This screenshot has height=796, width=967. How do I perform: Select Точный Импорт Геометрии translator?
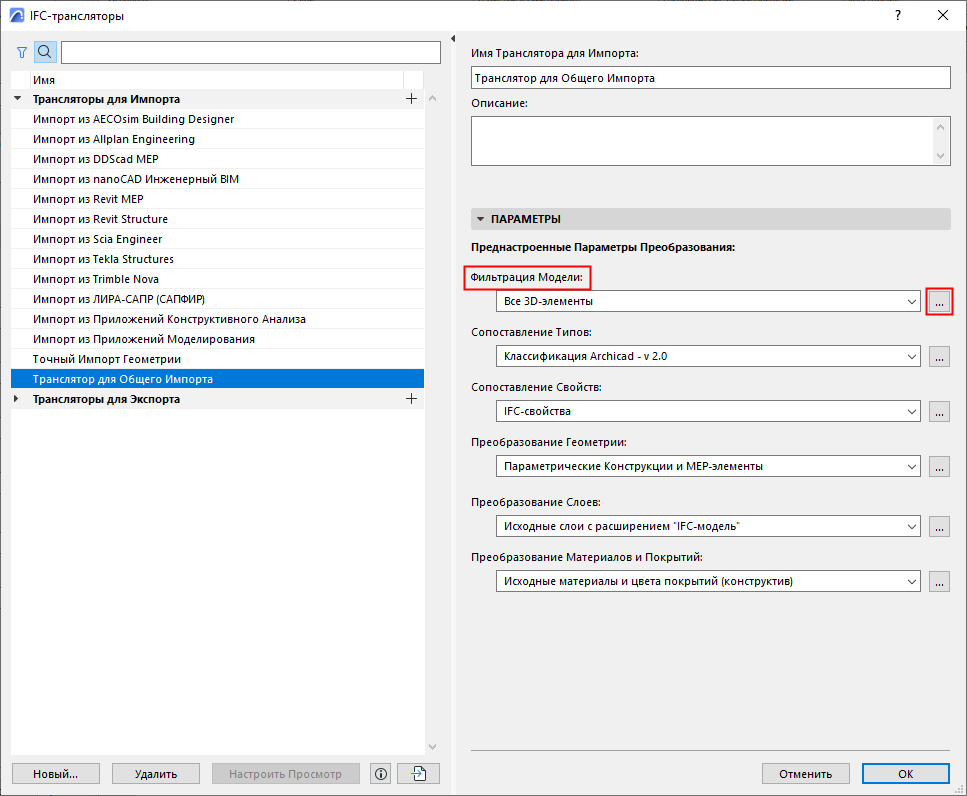(x=217, y=359)
